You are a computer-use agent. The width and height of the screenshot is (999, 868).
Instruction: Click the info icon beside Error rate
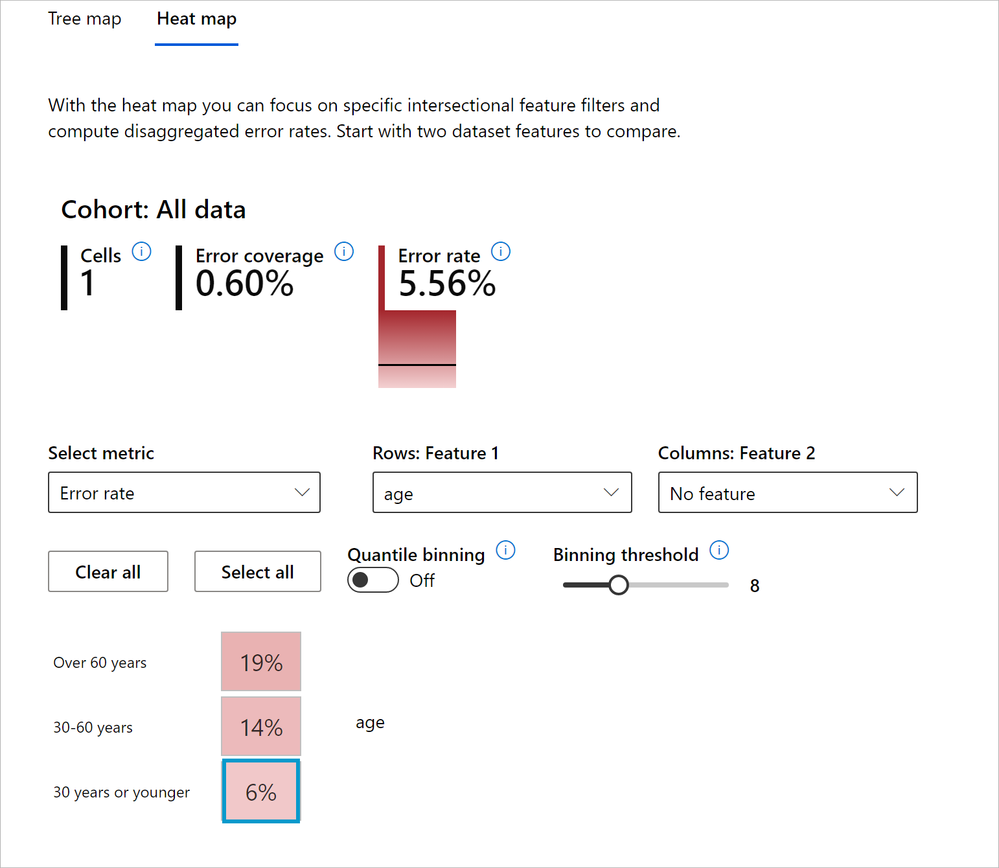click(x=501, y=252)
